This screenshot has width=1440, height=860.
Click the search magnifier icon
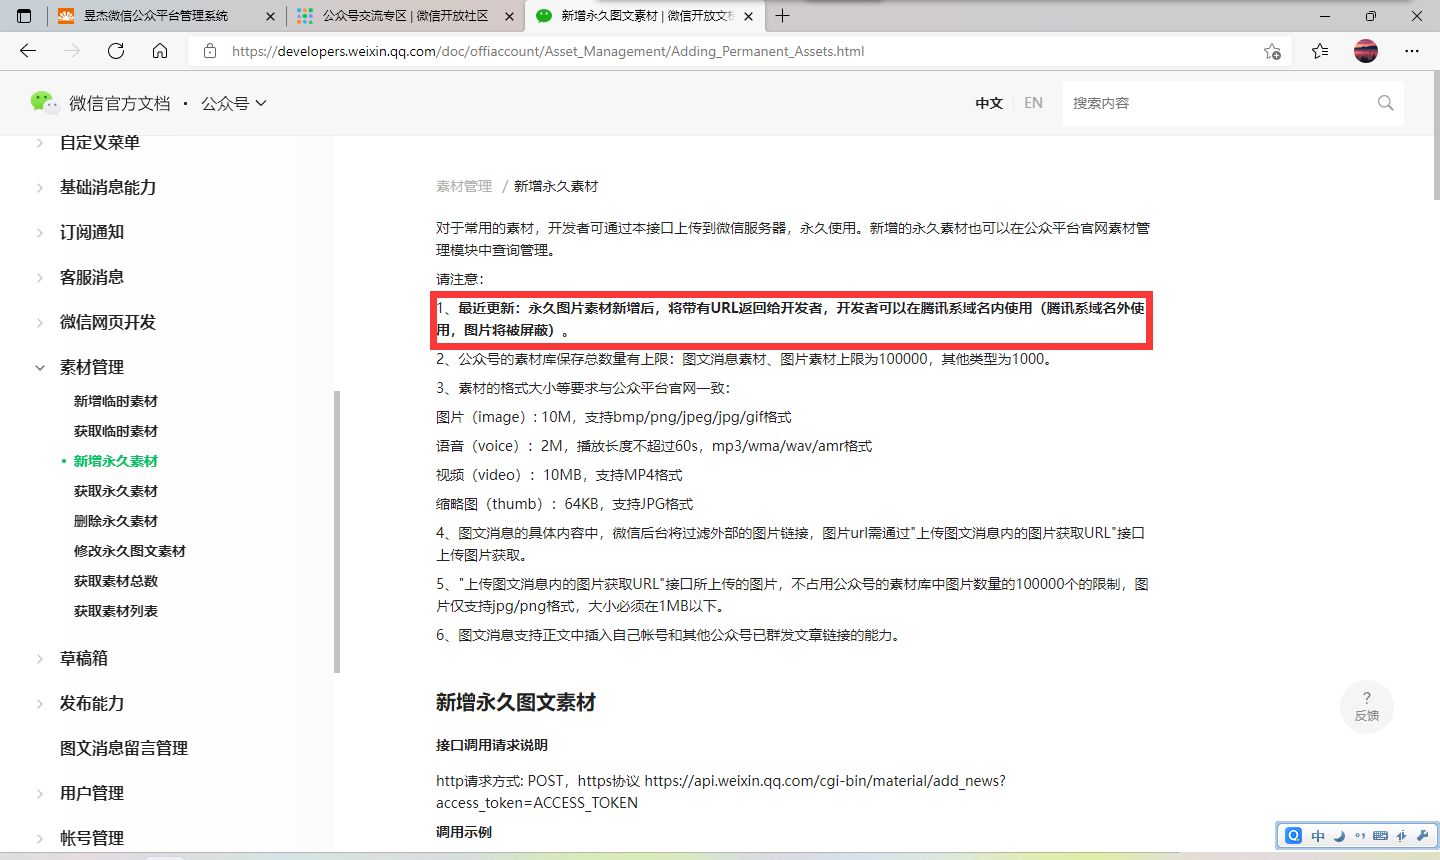point(1385,103)
